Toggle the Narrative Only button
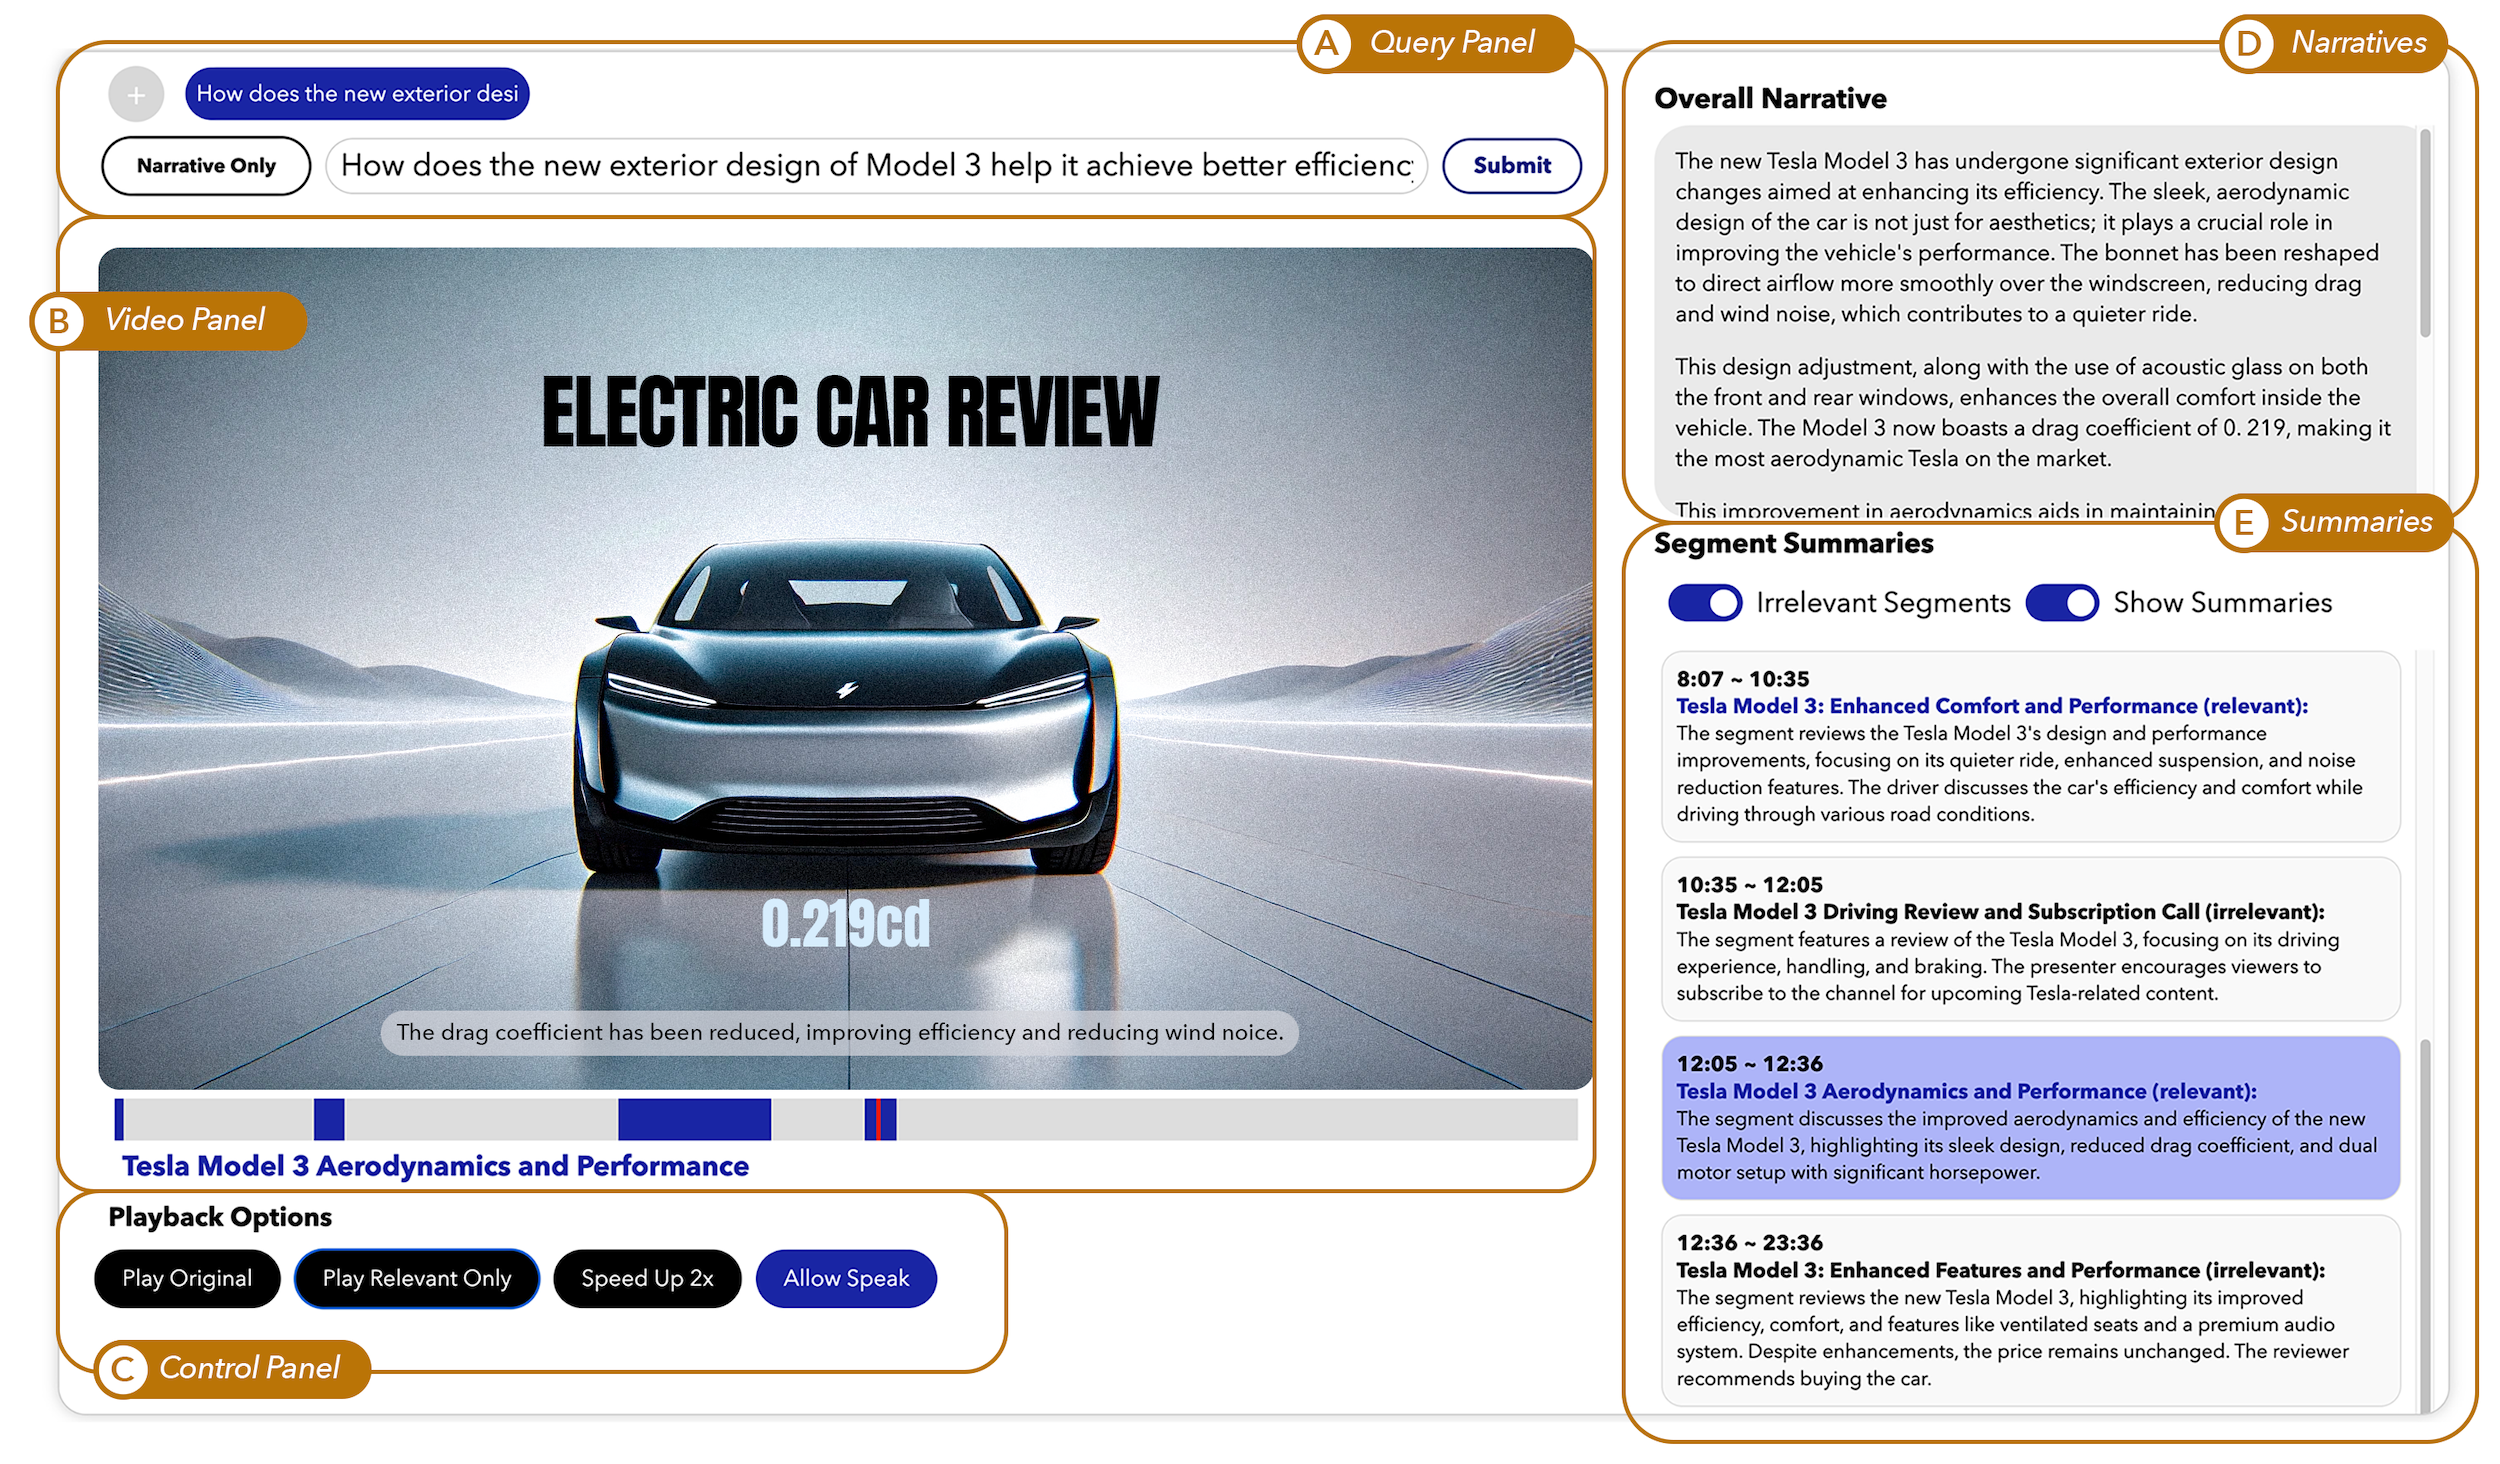Viewport: 2500px width, 1464px height. pyautogui.click(x=206, y=166)
